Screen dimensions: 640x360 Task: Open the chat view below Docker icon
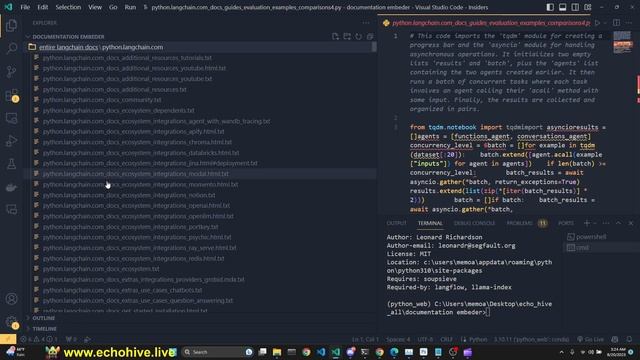pyautogui.click(x=11, y=210)
